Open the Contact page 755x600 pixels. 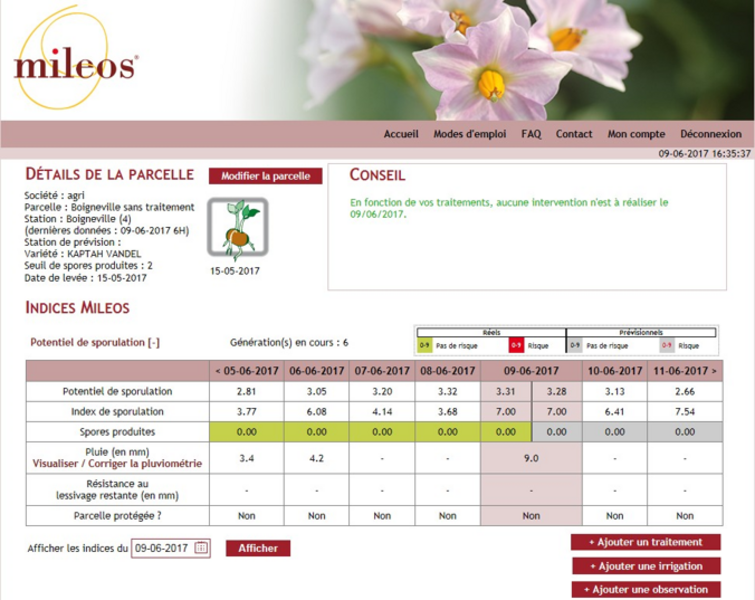point(574,134)
